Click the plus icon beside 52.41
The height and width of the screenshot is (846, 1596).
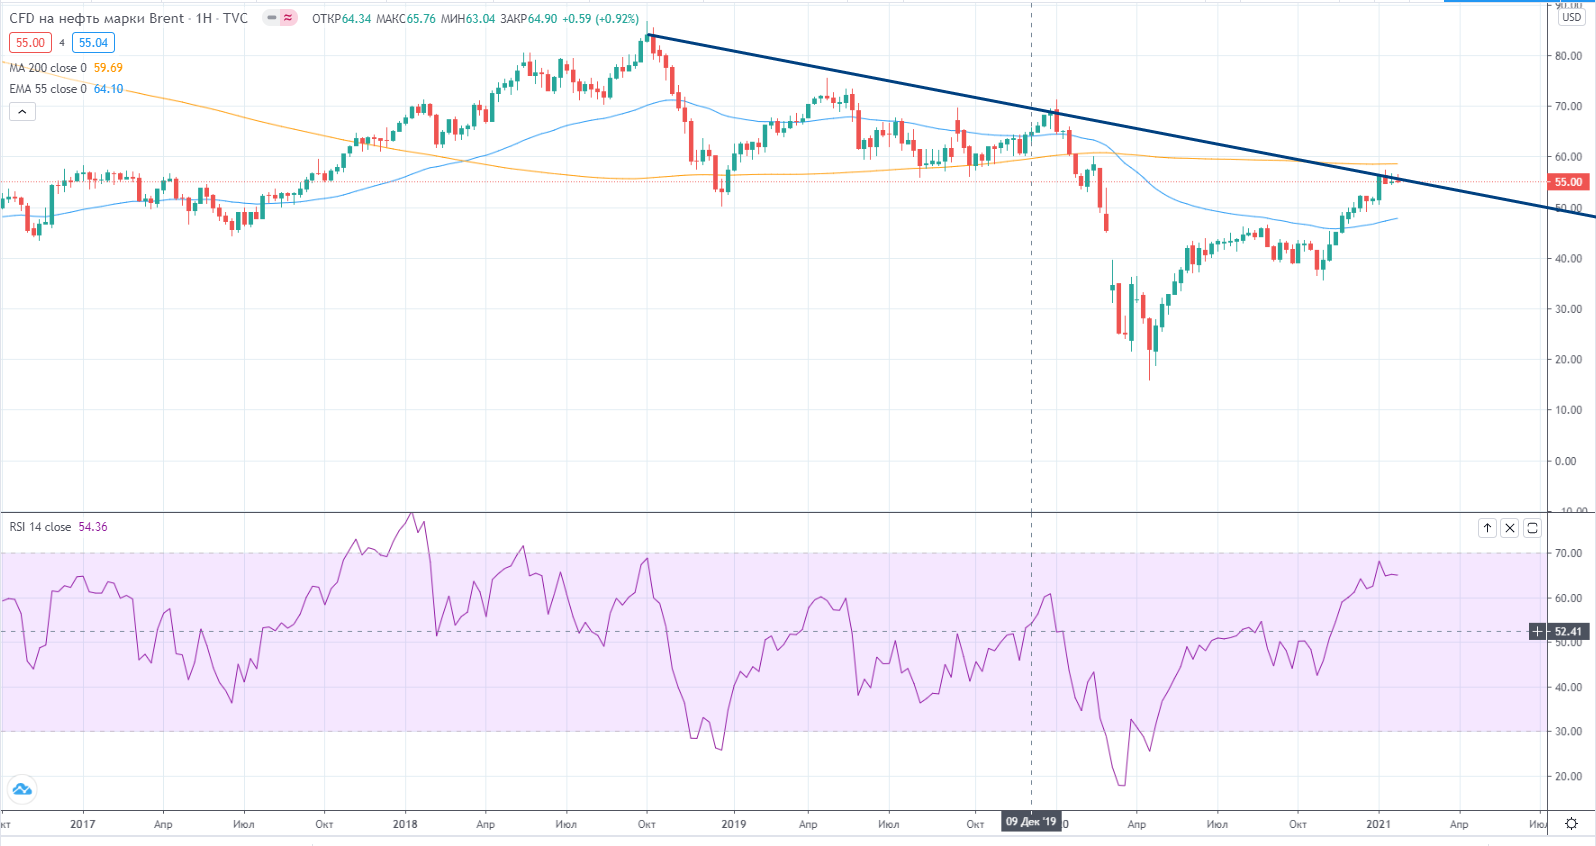pyautogui.click(x=1538, y=631)
